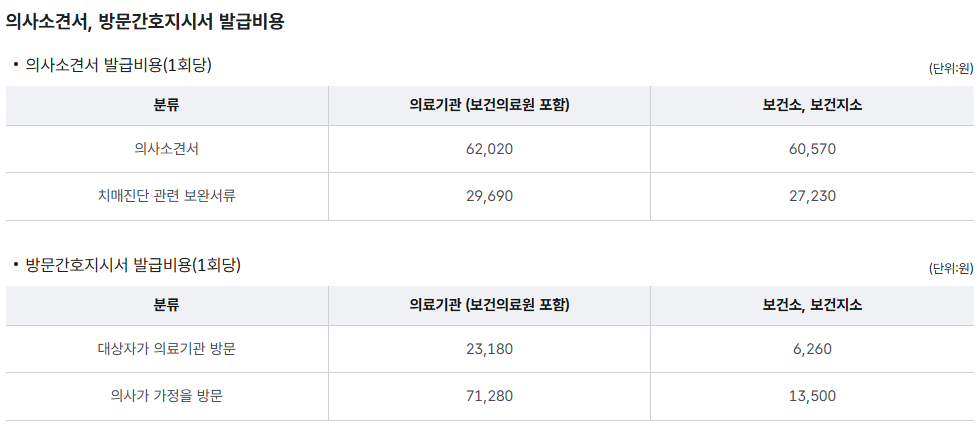Screen dimensions: 980x426
Task: Click the '의사소견서 발급비용(1회당)' subheading
Action: tap(118, 65)
